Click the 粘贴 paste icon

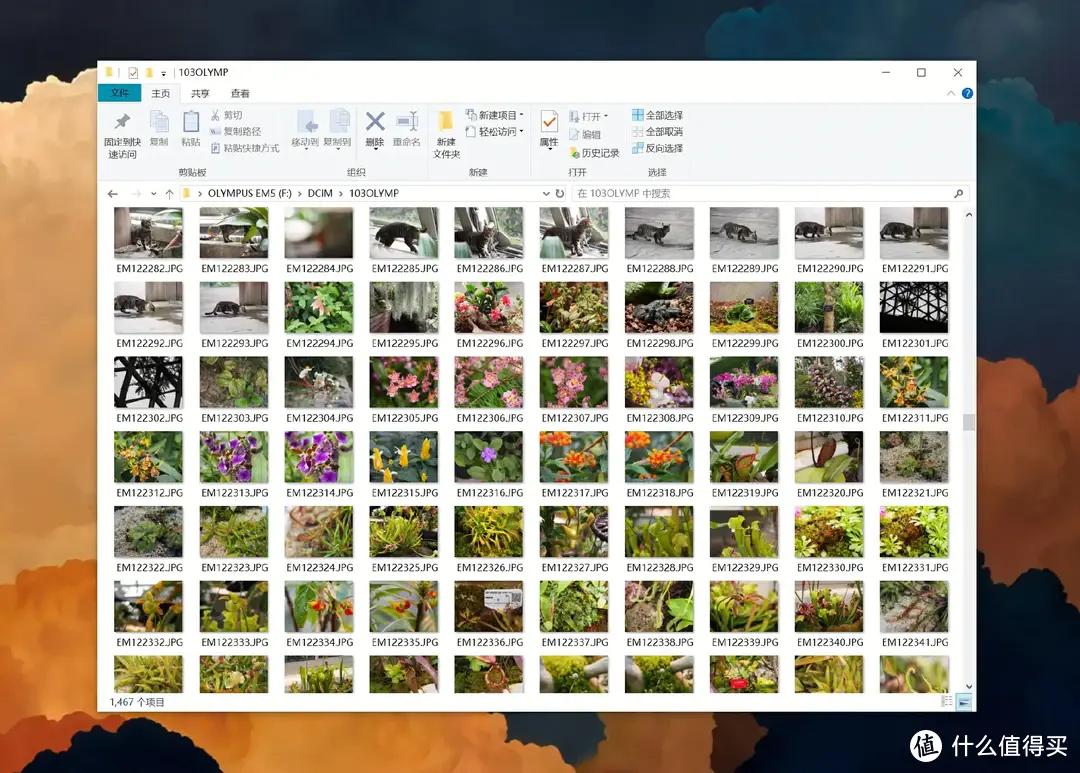(x=191, y=122)
